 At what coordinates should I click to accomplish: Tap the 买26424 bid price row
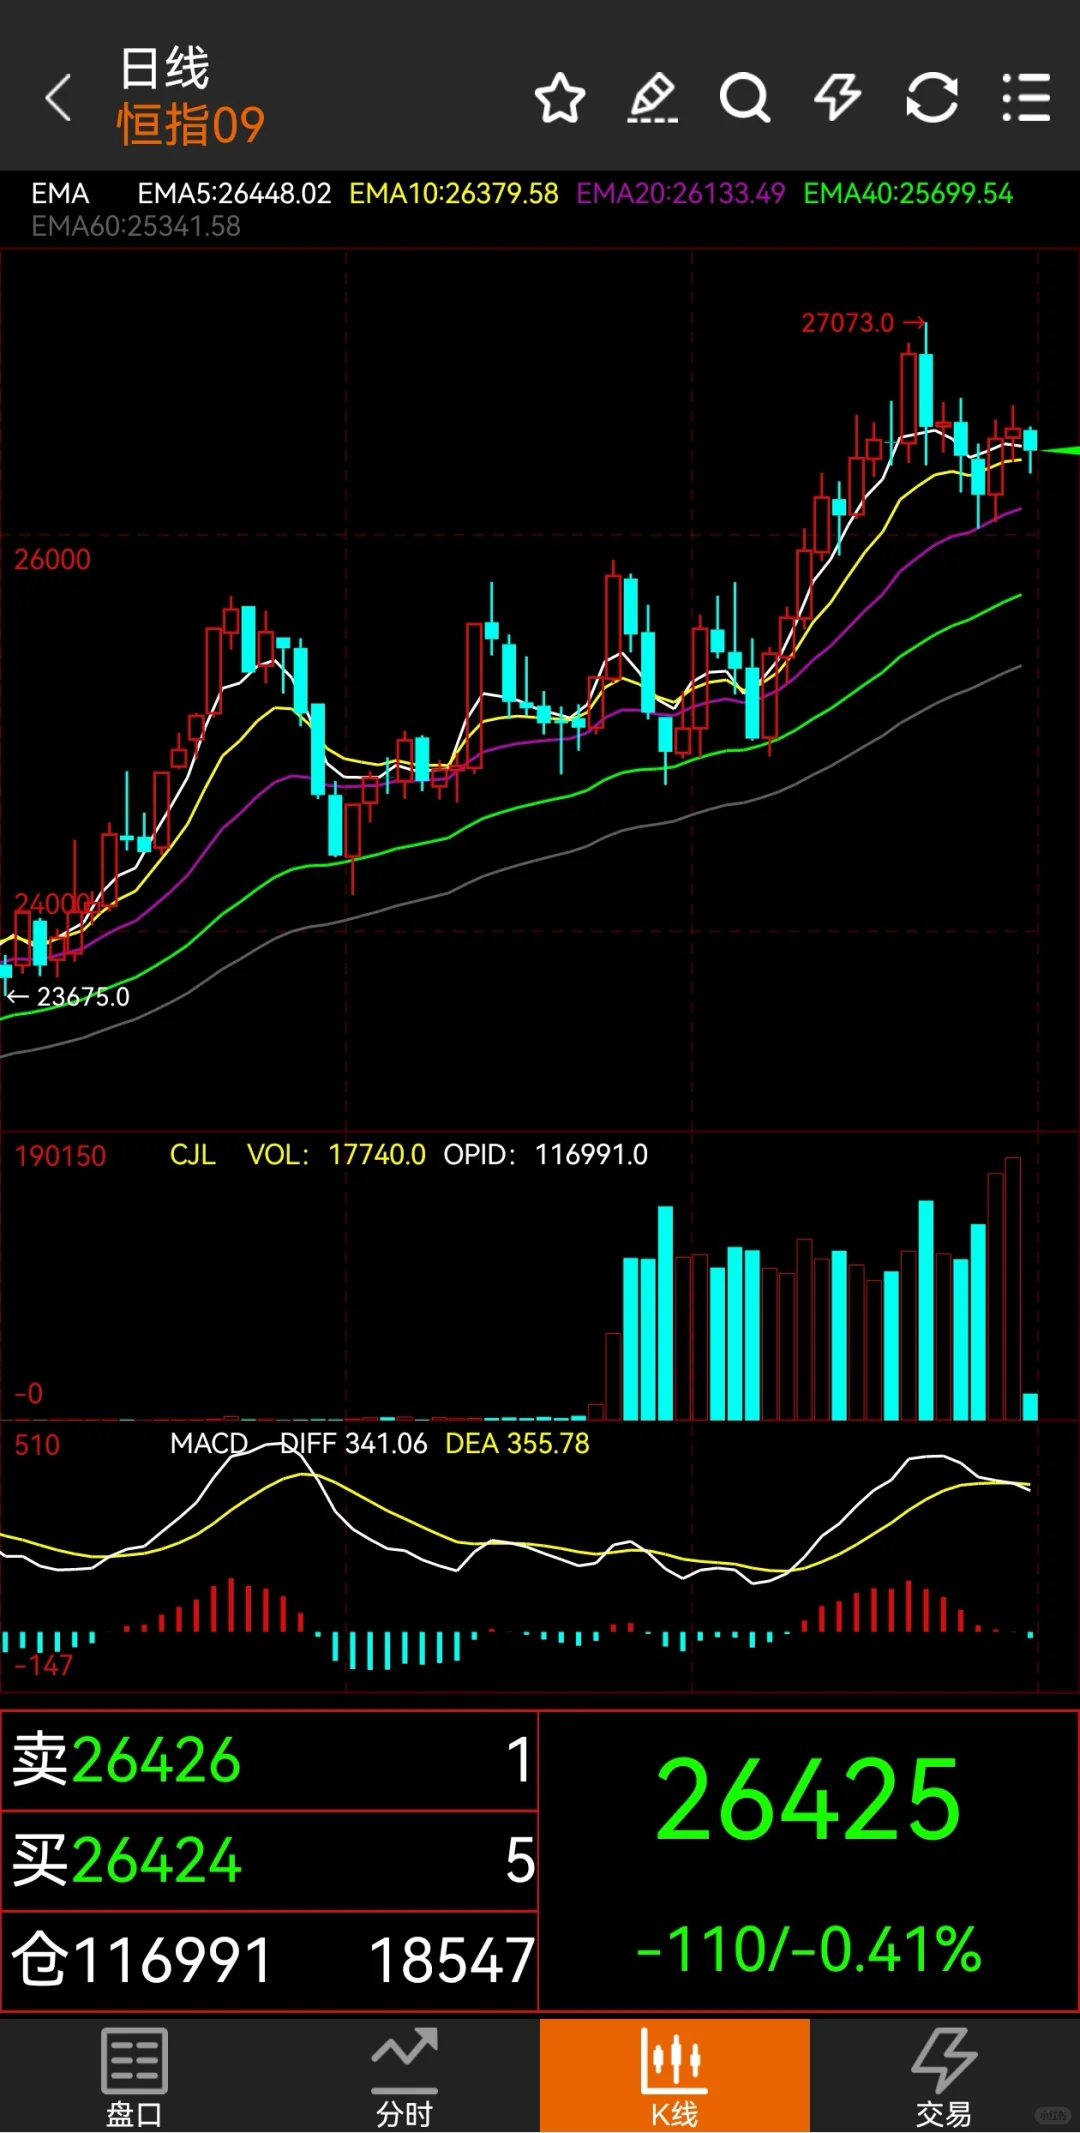pos(270,1861)
